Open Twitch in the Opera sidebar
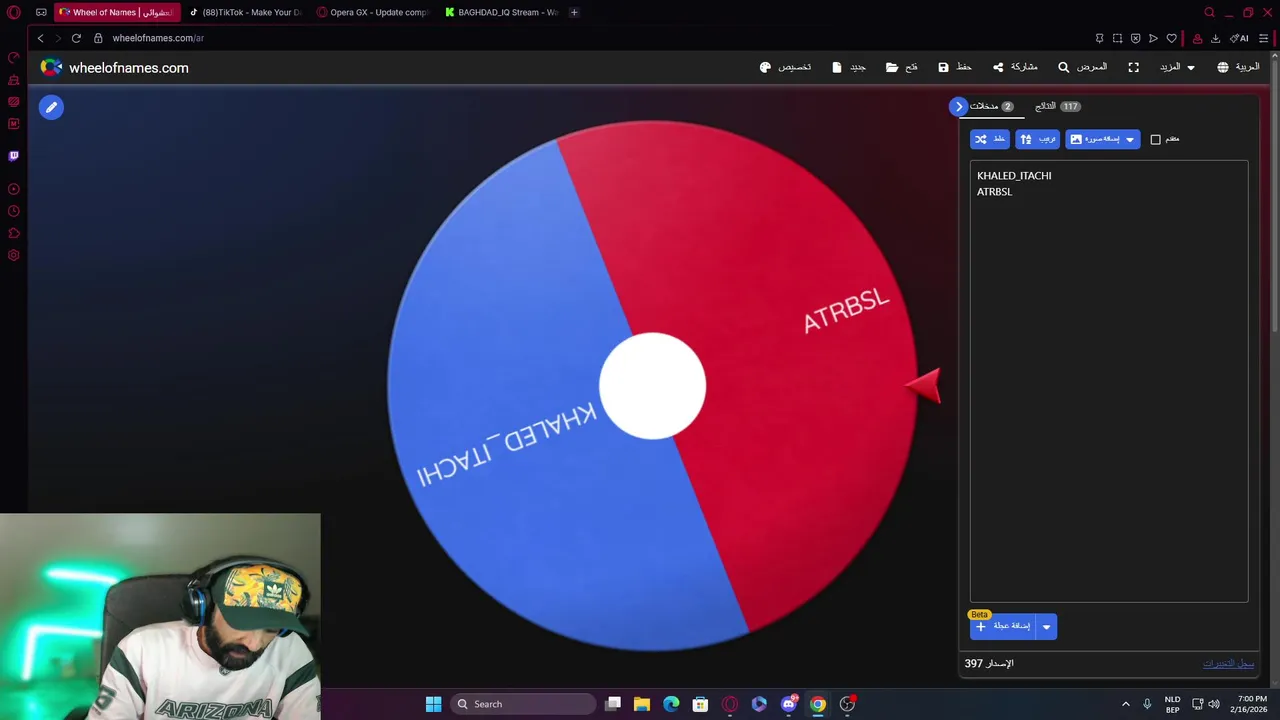 14,156
